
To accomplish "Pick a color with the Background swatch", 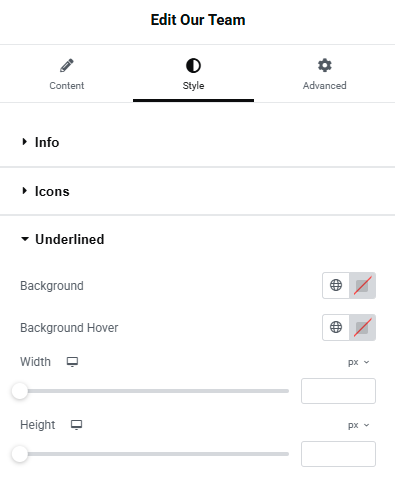I will click(x=362, y=285).
